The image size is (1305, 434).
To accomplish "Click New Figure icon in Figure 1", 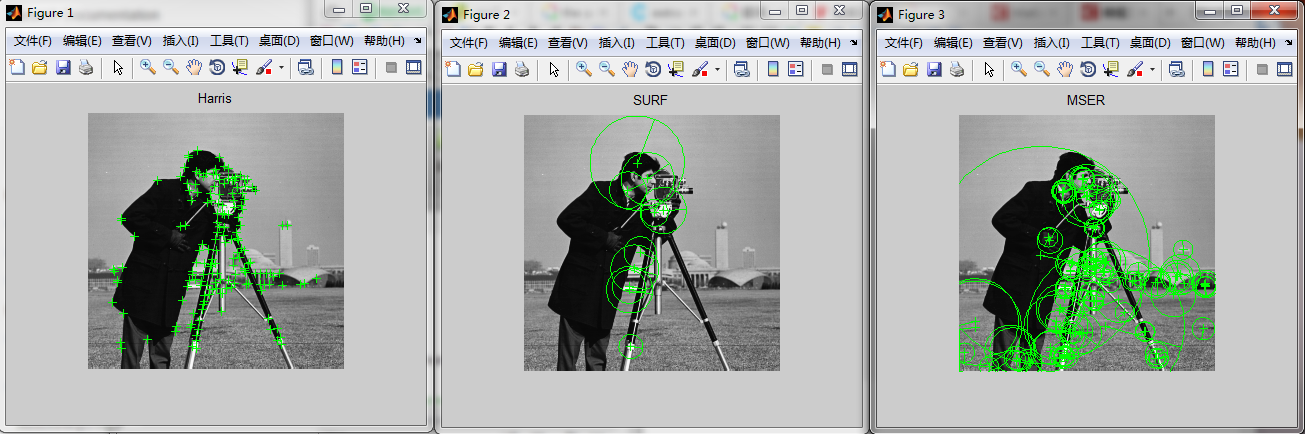I will click(16, 68).
